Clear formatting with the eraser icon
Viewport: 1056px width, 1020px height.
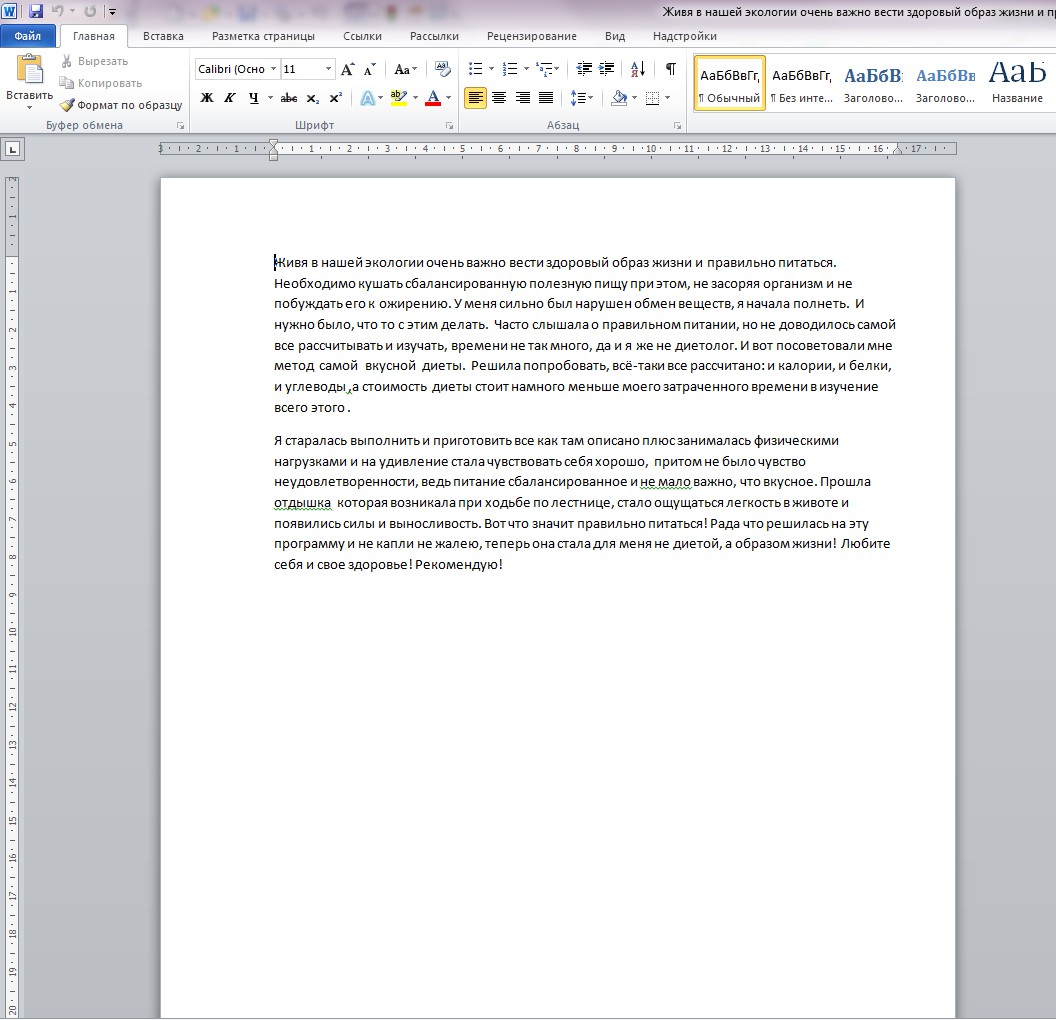(x=442, y=69)
